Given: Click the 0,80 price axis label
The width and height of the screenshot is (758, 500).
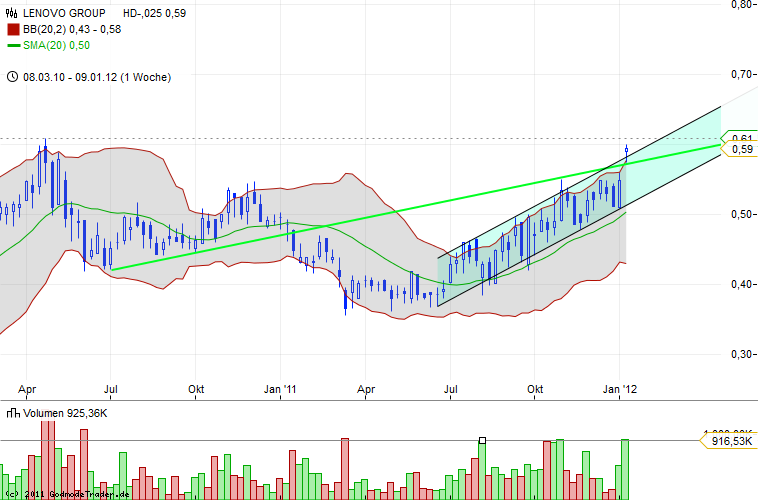Looking at the screenshot, I should pos(741,4).
